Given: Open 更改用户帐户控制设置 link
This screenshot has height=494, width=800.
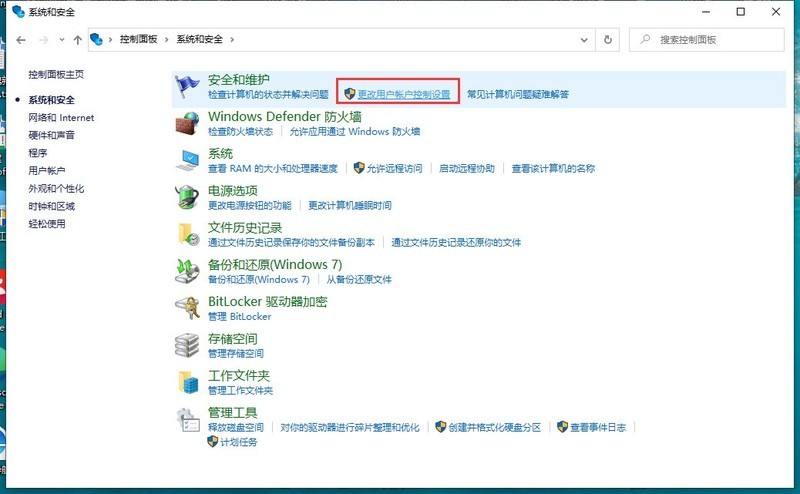Looking at the screenshot, I should pyautogui.click(x=404, y=94).
